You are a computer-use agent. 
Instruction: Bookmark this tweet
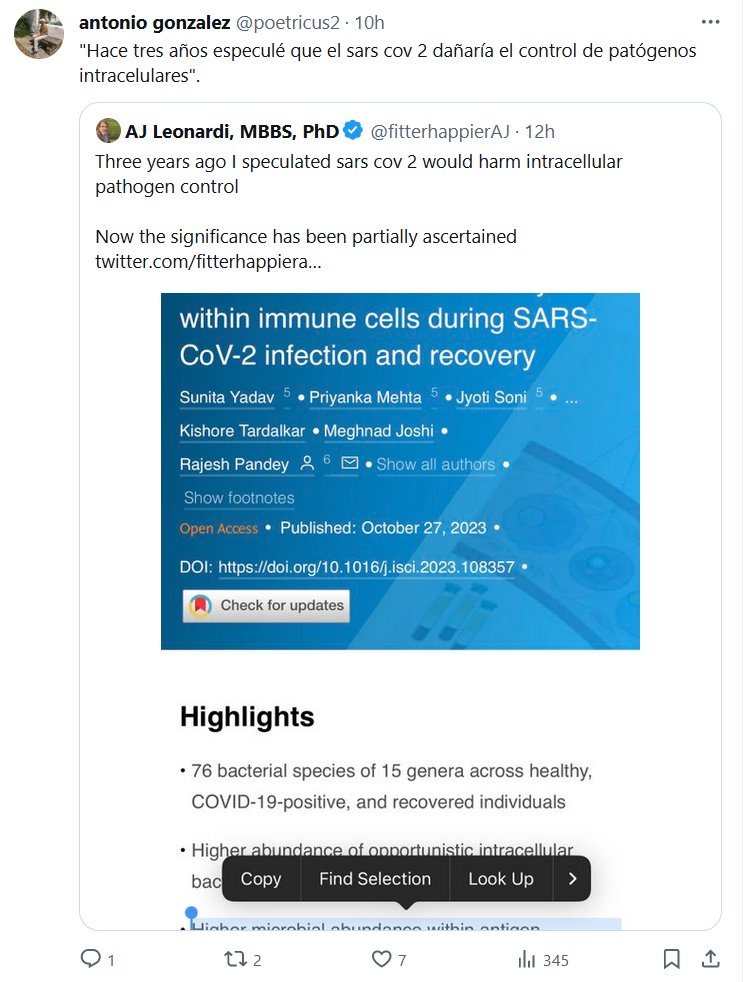tap(672, 959)
